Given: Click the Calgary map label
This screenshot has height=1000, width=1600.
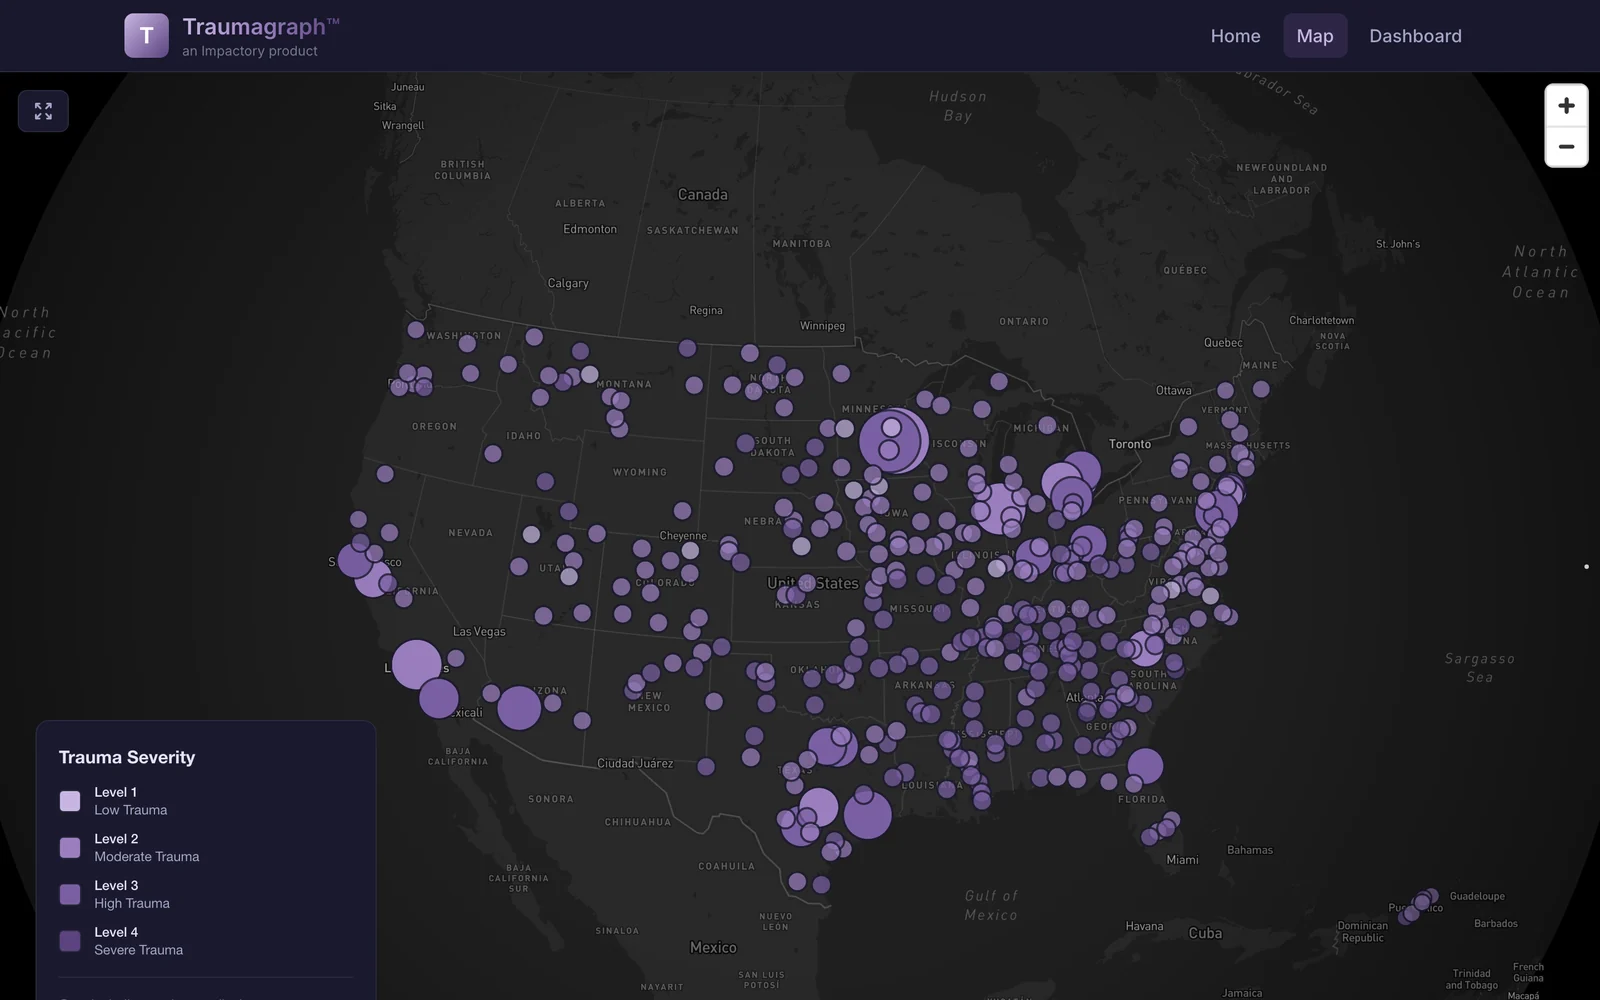Looking at the screenshot, I should click(568, 283).
